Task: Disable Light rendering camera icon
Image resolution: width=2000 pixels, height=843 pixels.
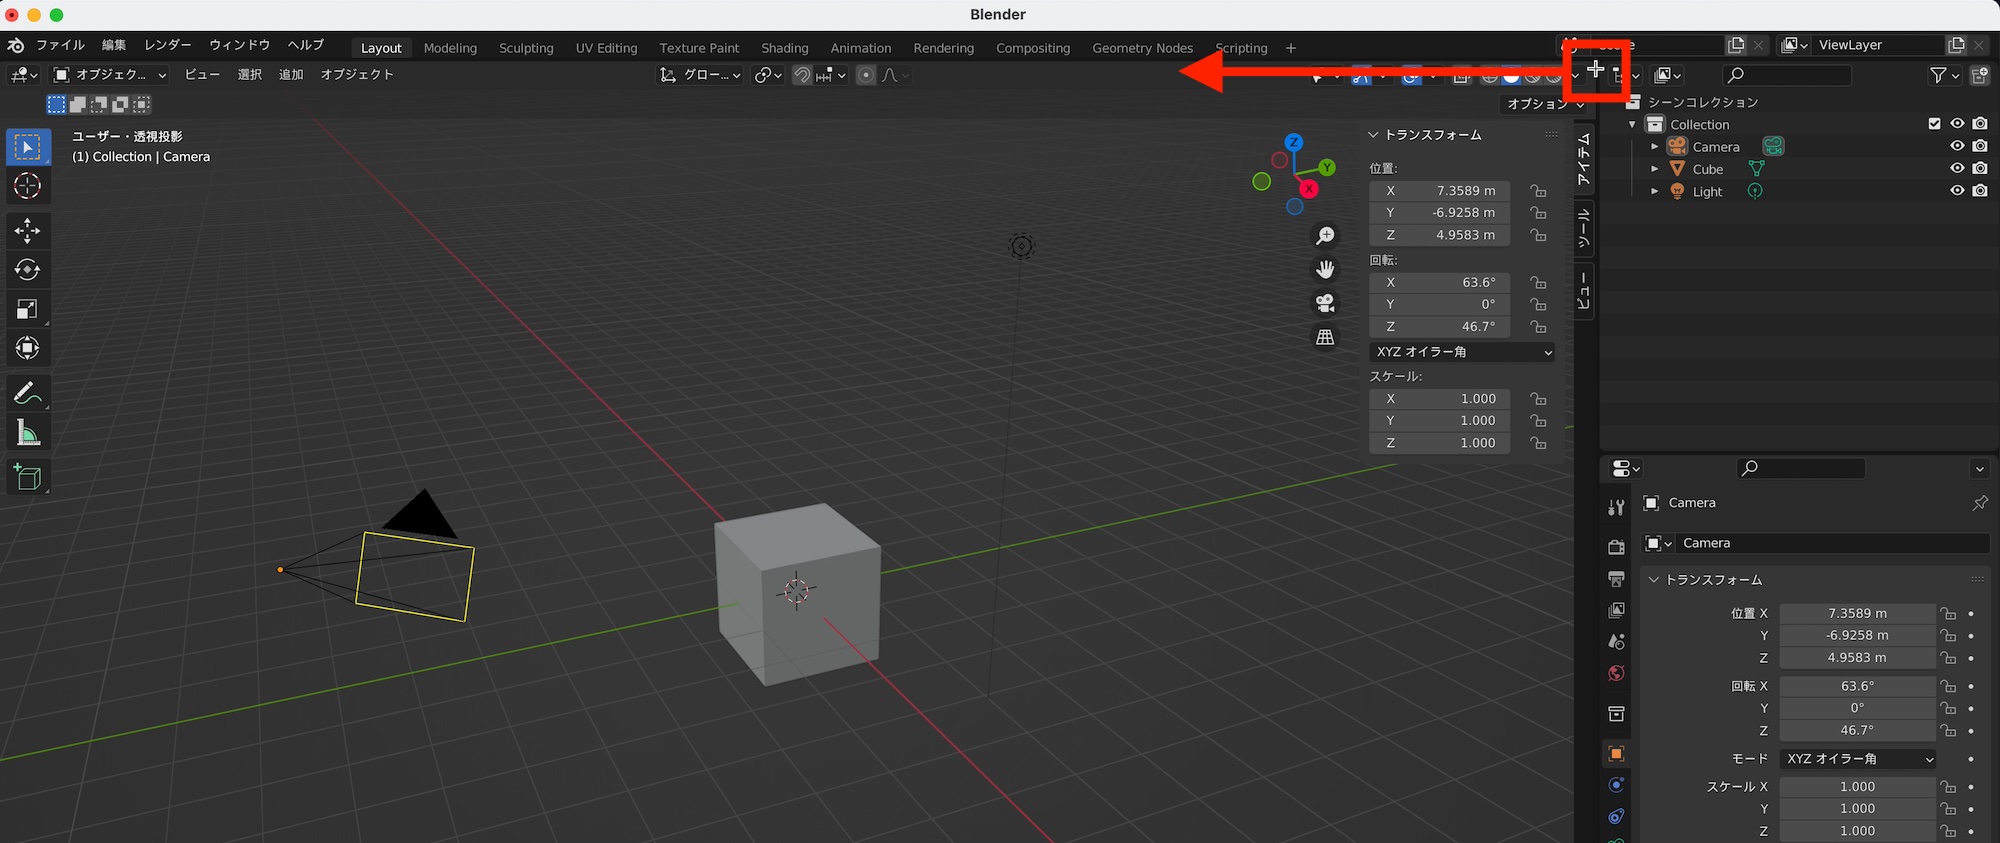Action: click(1980, 191)
